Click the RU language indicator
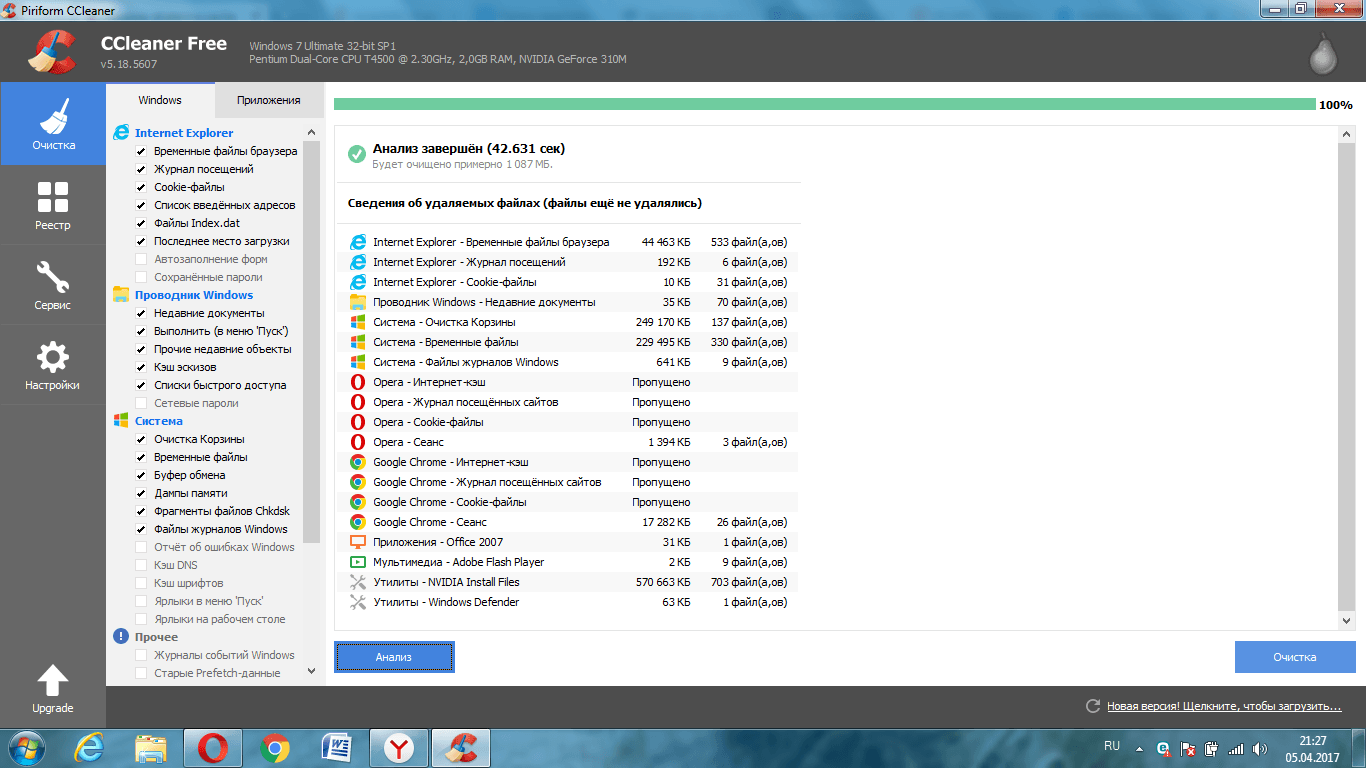1366x768 pixels. pos(1112,746)
